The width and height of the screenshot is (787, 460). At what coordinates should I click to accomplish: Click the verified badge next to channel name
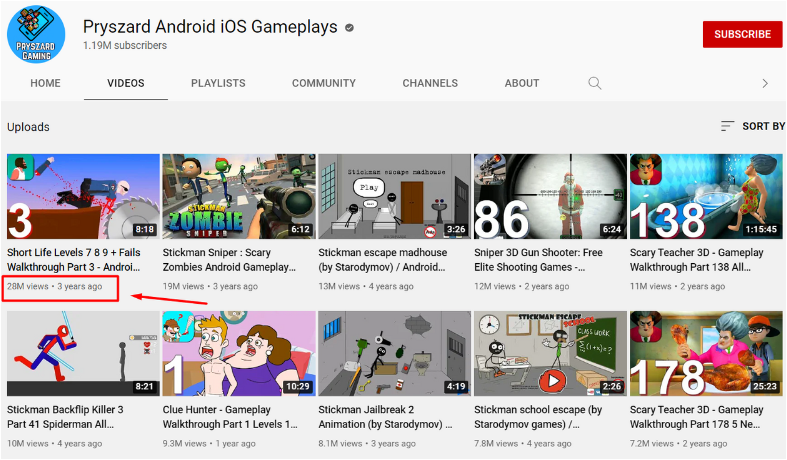point(349,28)
